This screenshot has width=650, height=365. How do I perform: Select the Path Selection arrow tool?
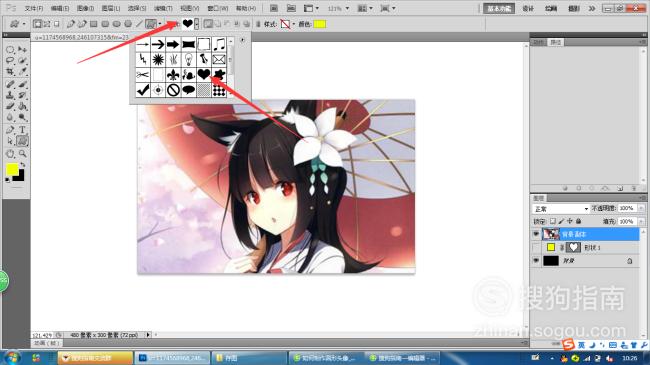coord(10,141)
